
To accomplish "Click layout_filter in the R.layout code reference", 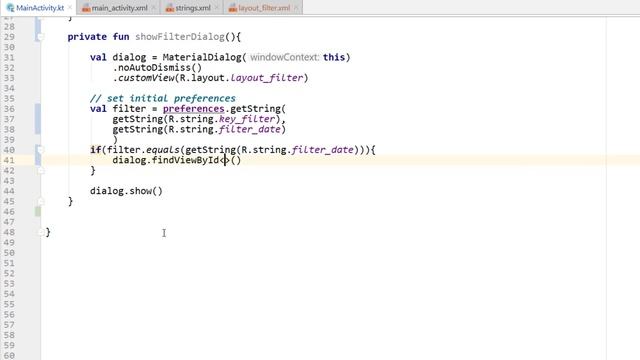I will [x=267, y=78].
